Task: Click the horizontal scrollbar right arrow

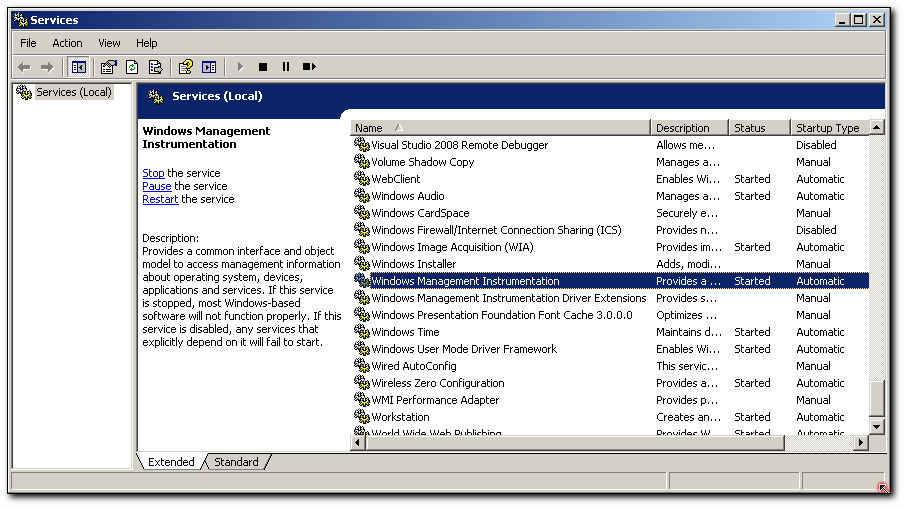Action: [861, 443]
